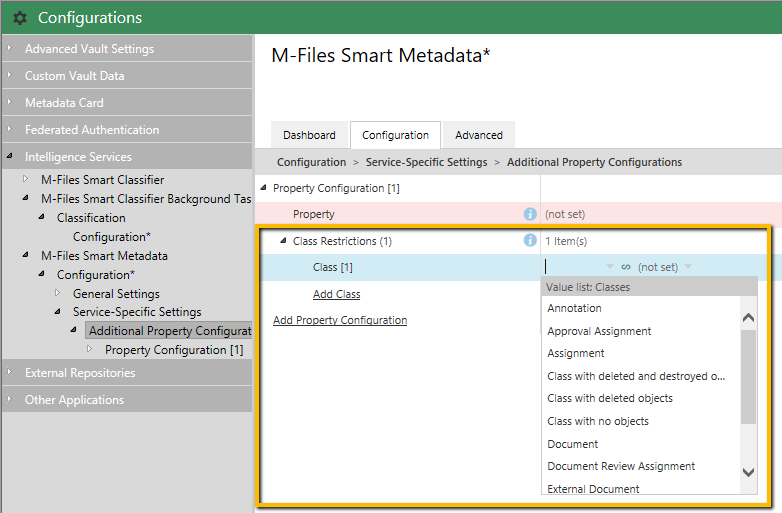The height and width of the screenshot is (513, 782).
Task: Select Additional Property Configurat tree item
Action: pyautogui.click(x=170, y=331)
